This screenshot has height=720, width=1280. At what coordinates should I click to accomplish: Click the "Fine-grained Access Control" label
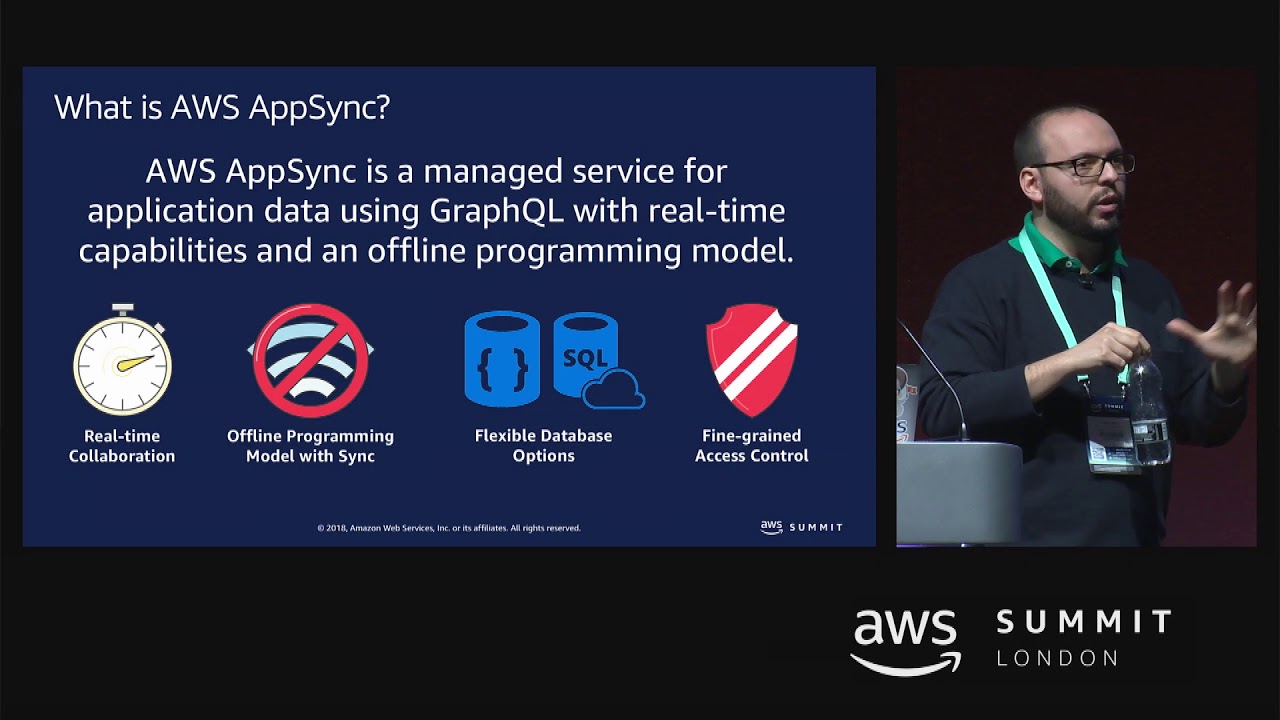[x=752, y=446]
